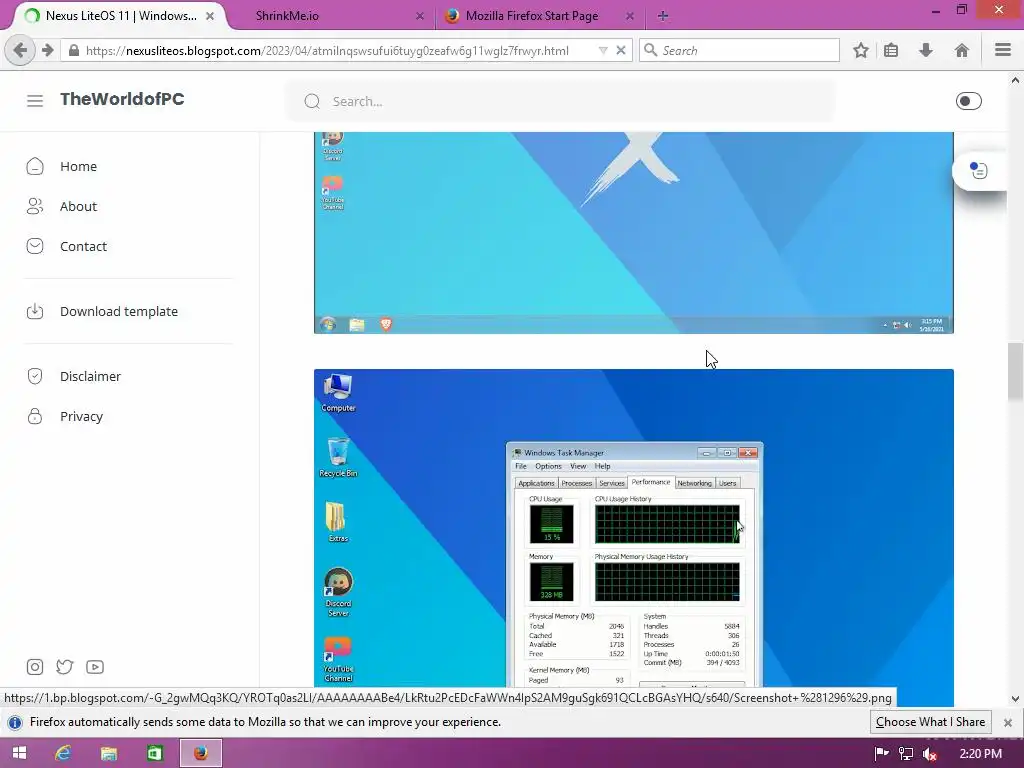Image resolution: width=1024 pixels, height=768 pixels.
Task: Launch Internet Explorer from taskbar
Action: click(x=63, y=754)
